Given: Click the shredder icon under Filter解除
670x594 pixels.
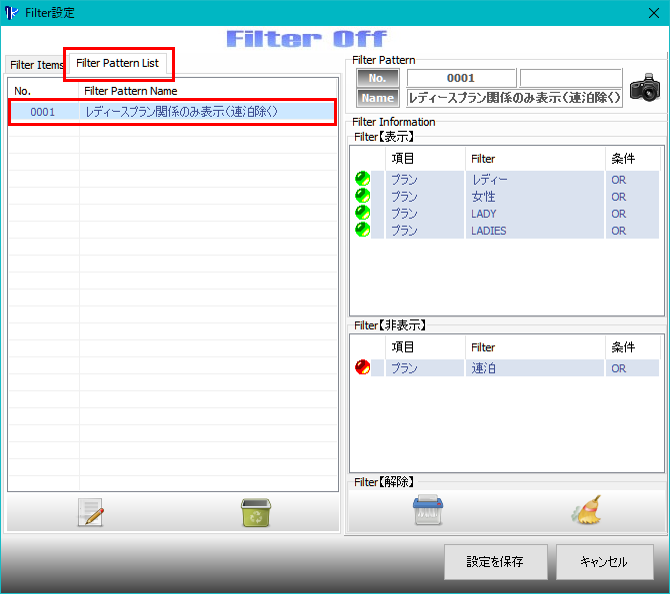Looking at the screenshot, I should 428,511.
